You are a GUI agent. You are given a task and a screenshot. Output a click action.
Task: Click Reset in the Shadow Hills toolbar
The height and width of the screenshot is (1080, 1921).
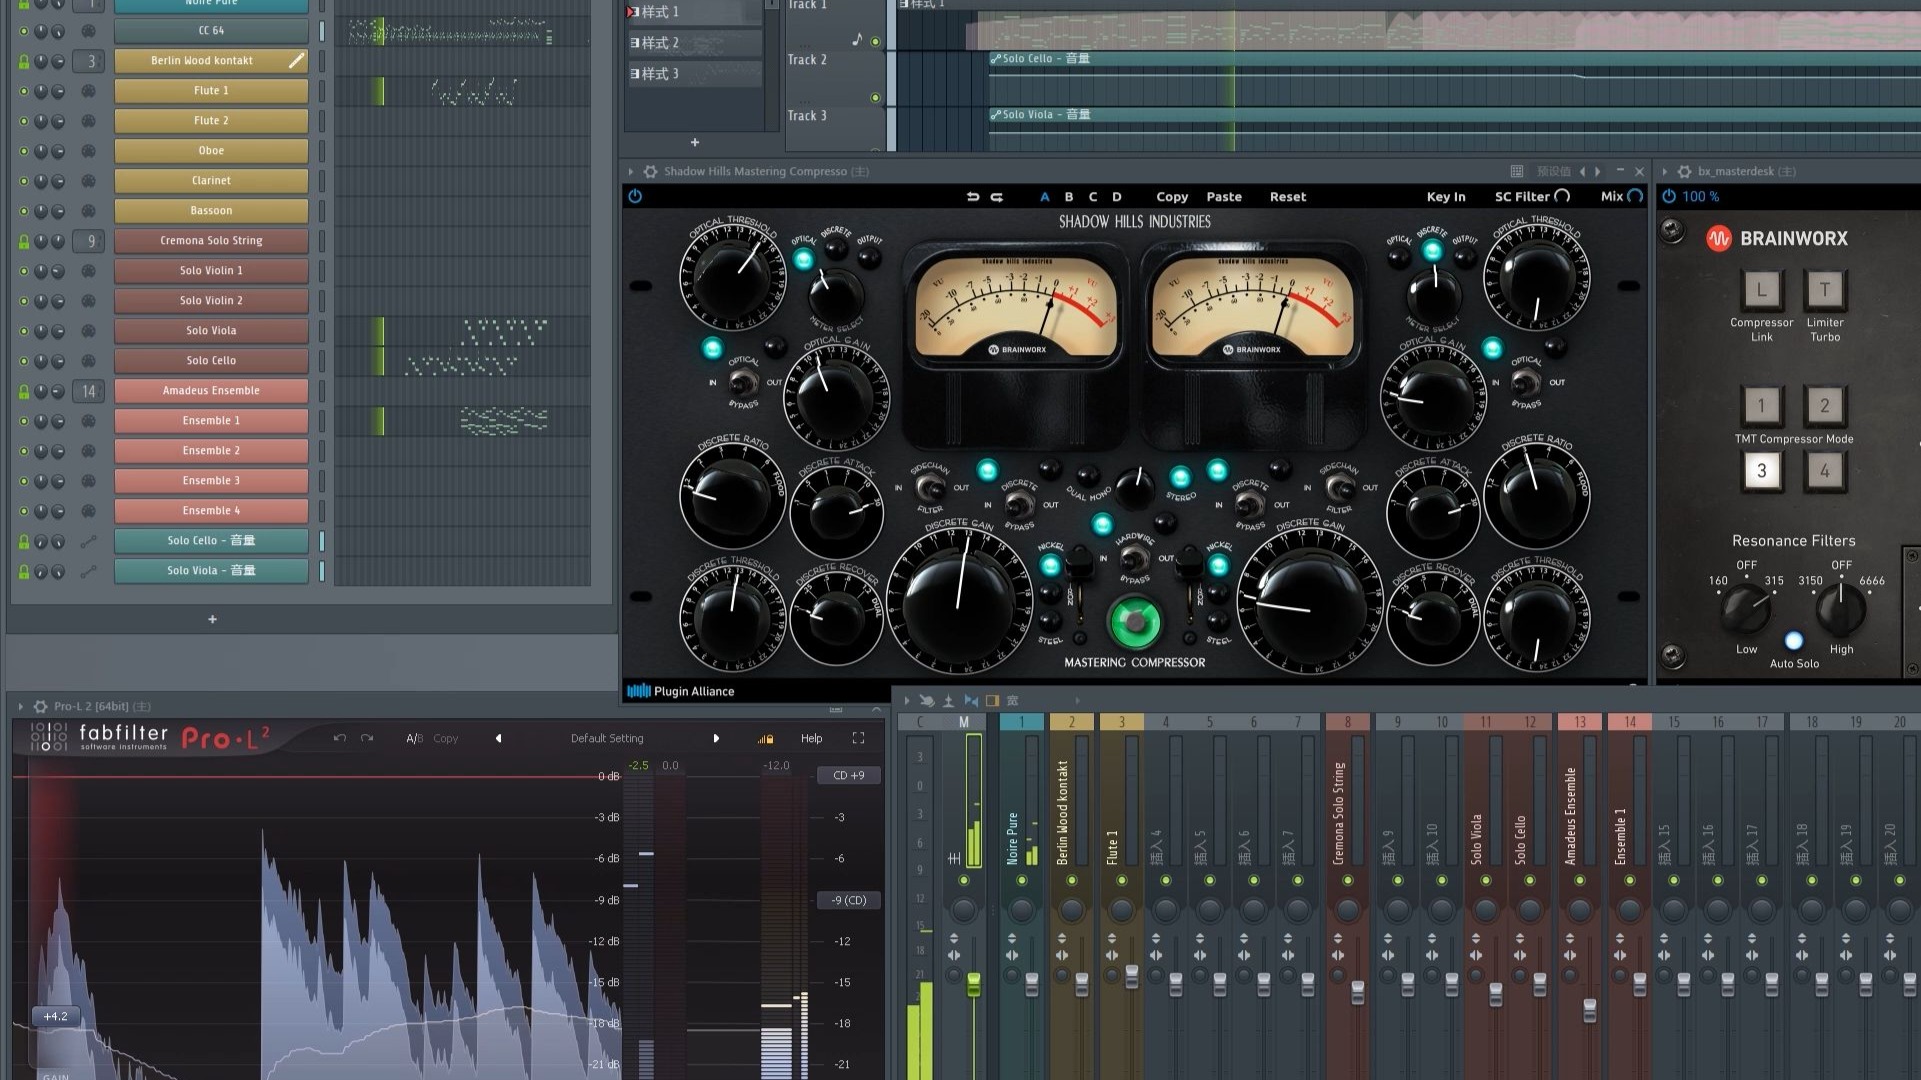[x=1288, y=197]
